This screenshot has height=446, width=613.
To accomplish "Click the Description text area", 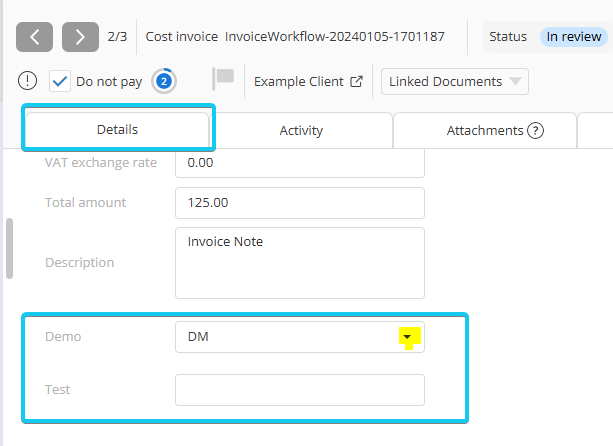I will pyautogui.click(x=300, y=263).
